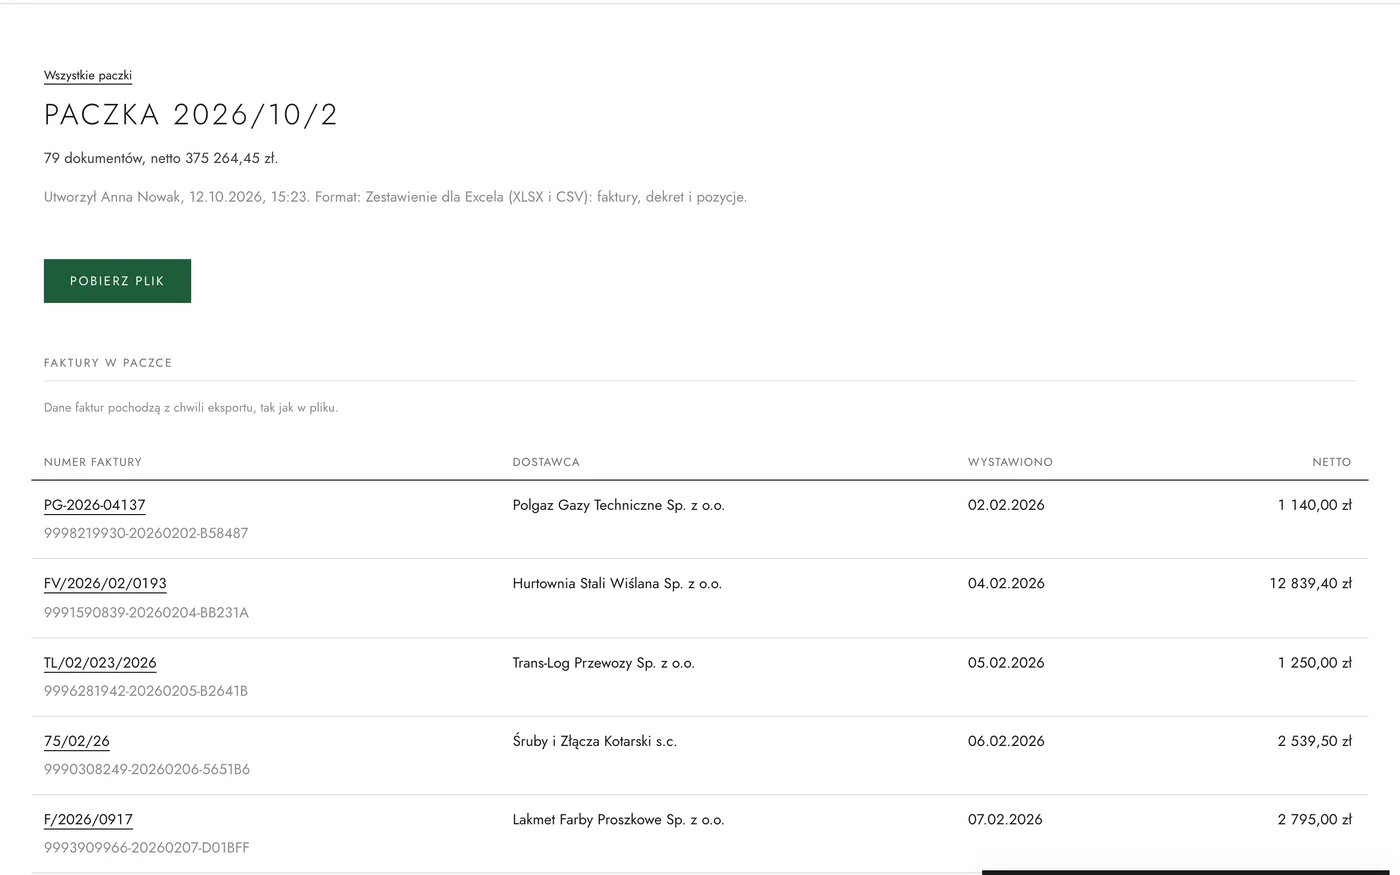Go back to Wszystkie paczki
Viewport: 1400px width, 875px height.
pos(88,76)
